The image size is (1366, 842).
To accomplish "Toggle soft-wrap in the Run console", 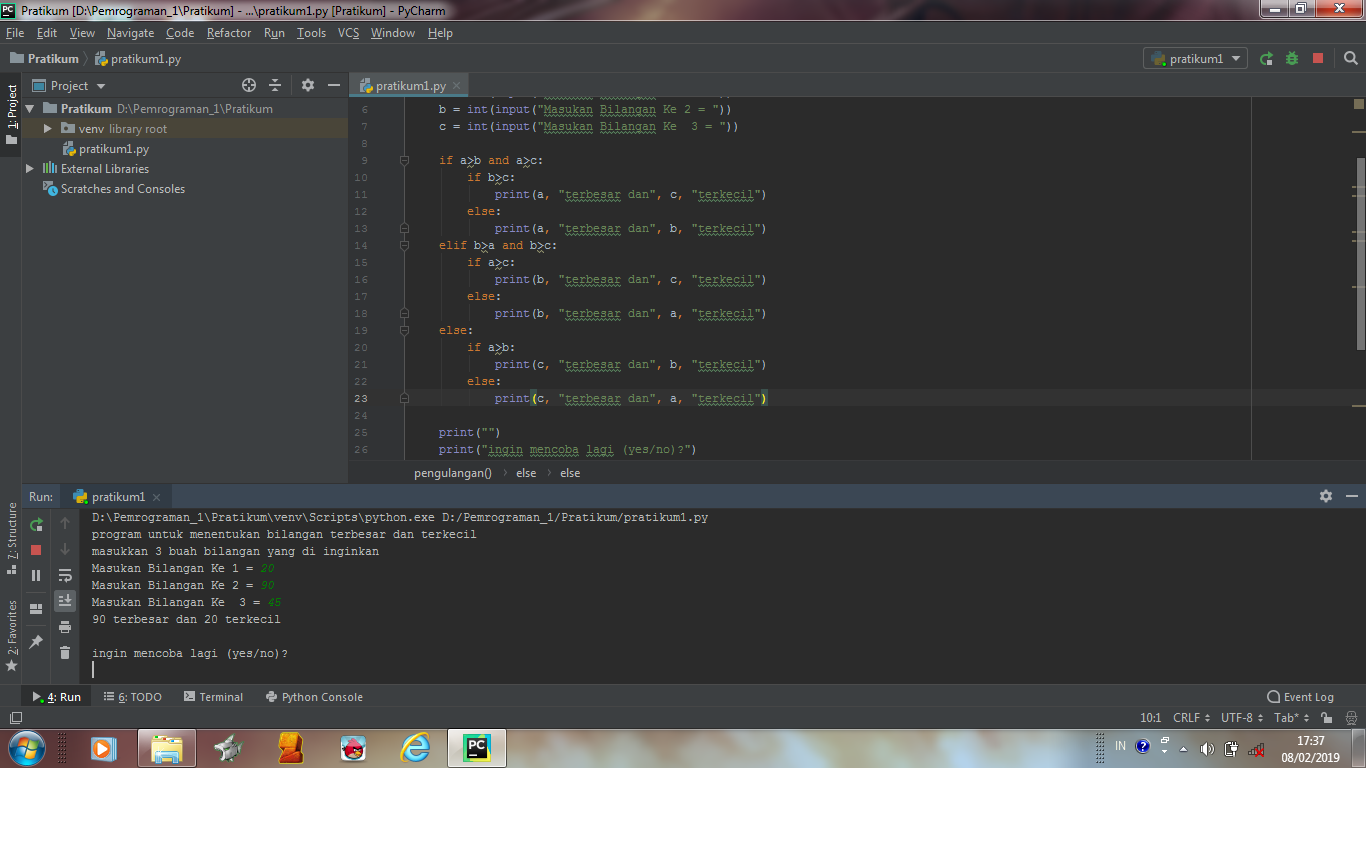I will point(65,575).
